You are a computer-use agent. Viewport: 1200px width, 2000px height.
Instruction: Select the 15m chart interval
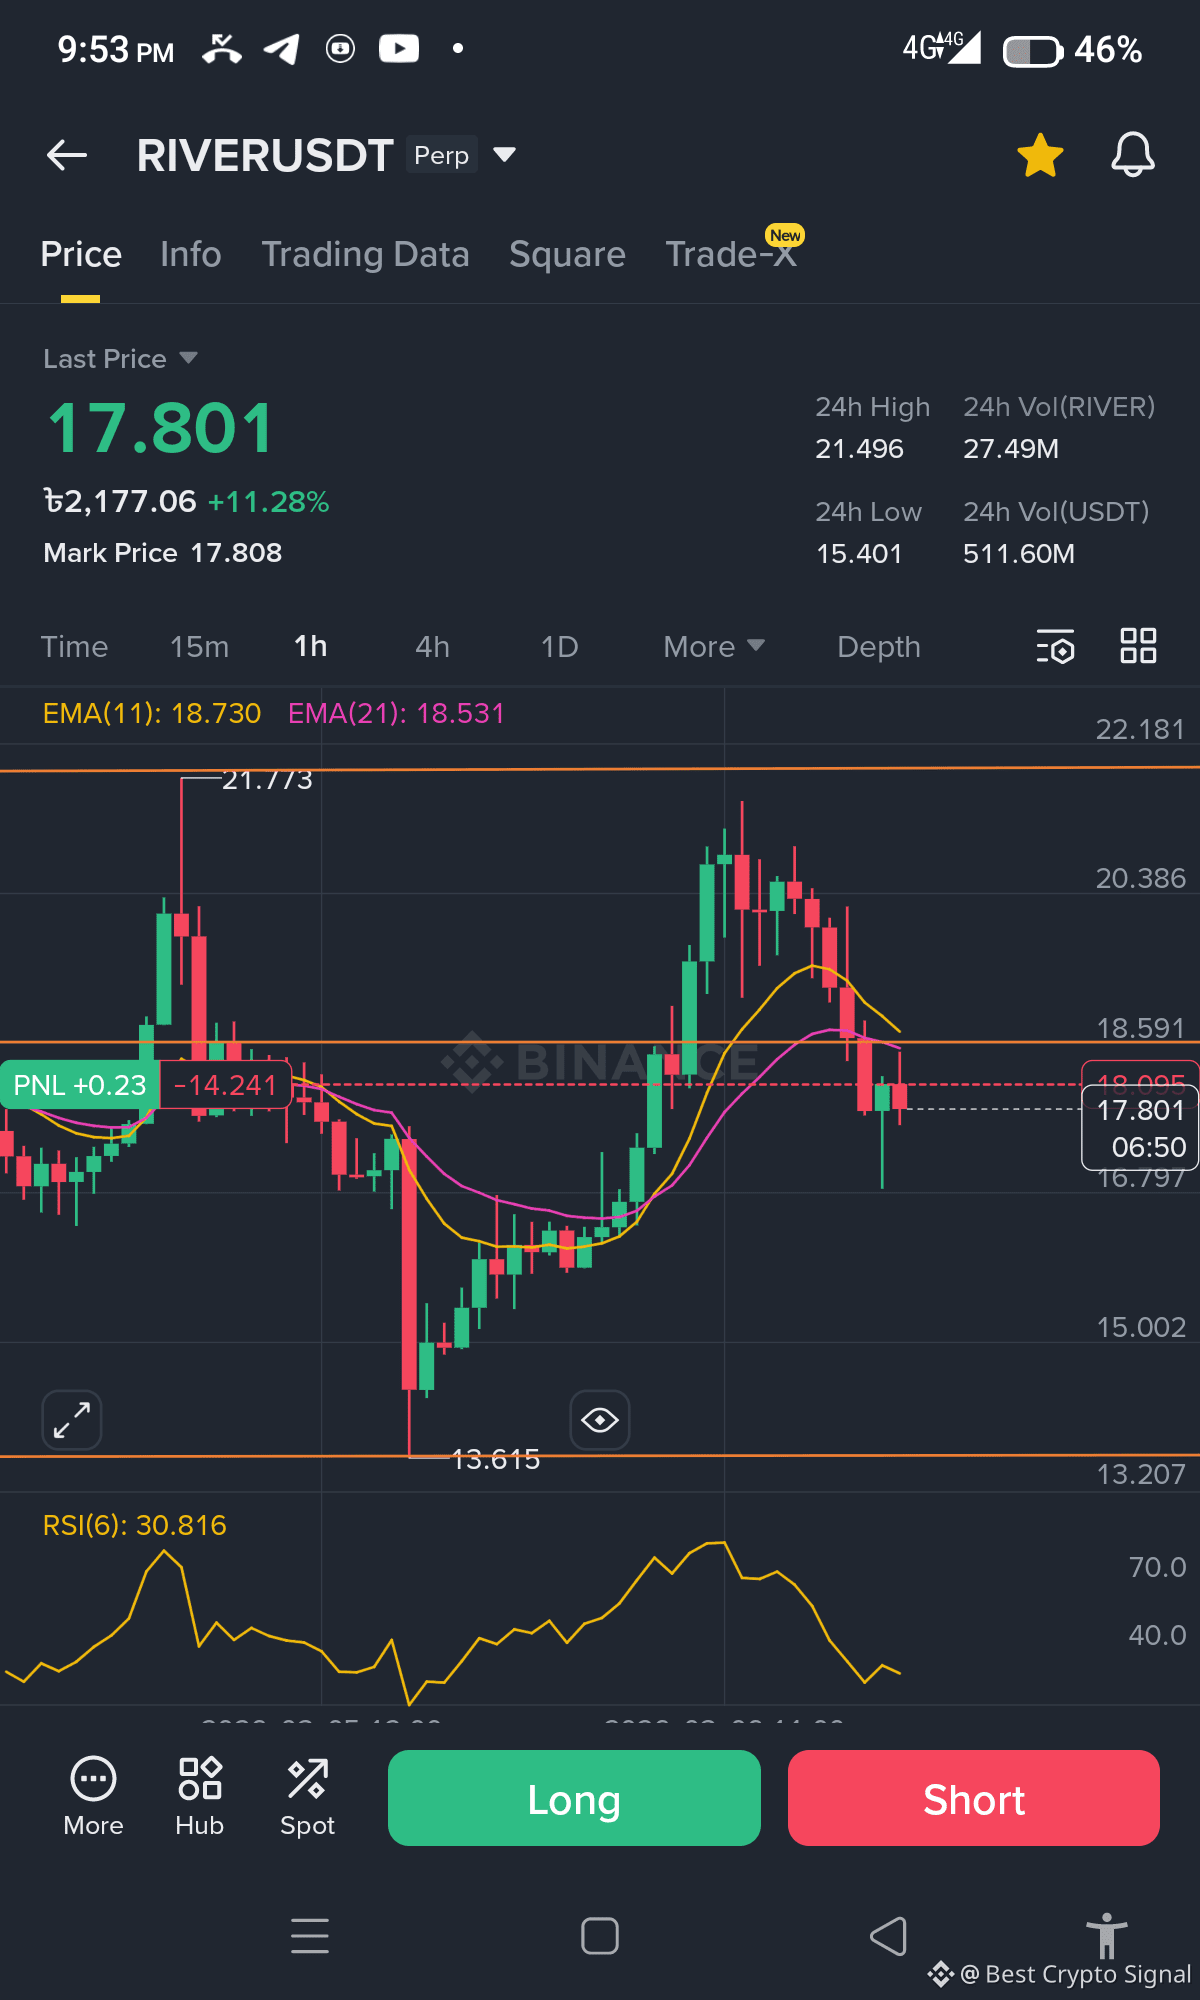click(x=199, y=647)
